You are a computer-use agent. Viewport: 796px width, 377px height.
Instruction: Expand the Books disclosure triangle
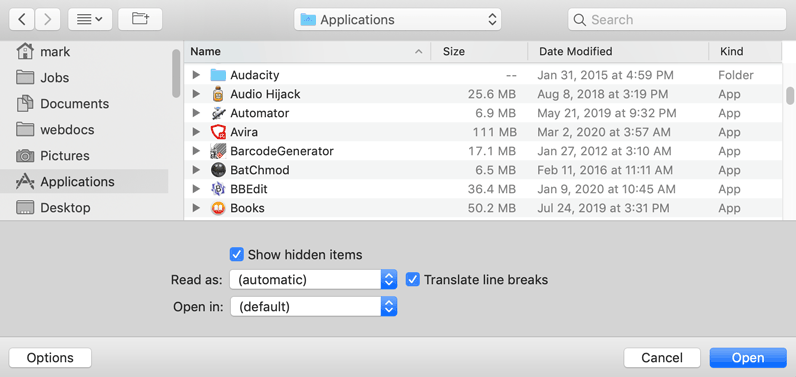click(x=196, y=208)
